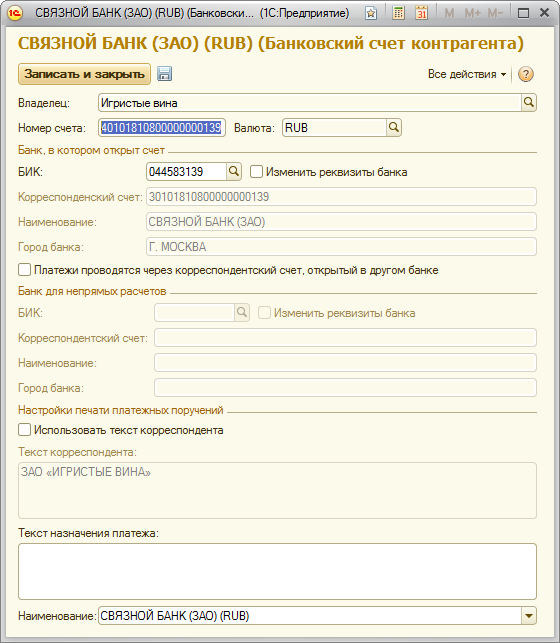
Task: Click the Владелец field with Игристые вина
Action: coord(310,103)
